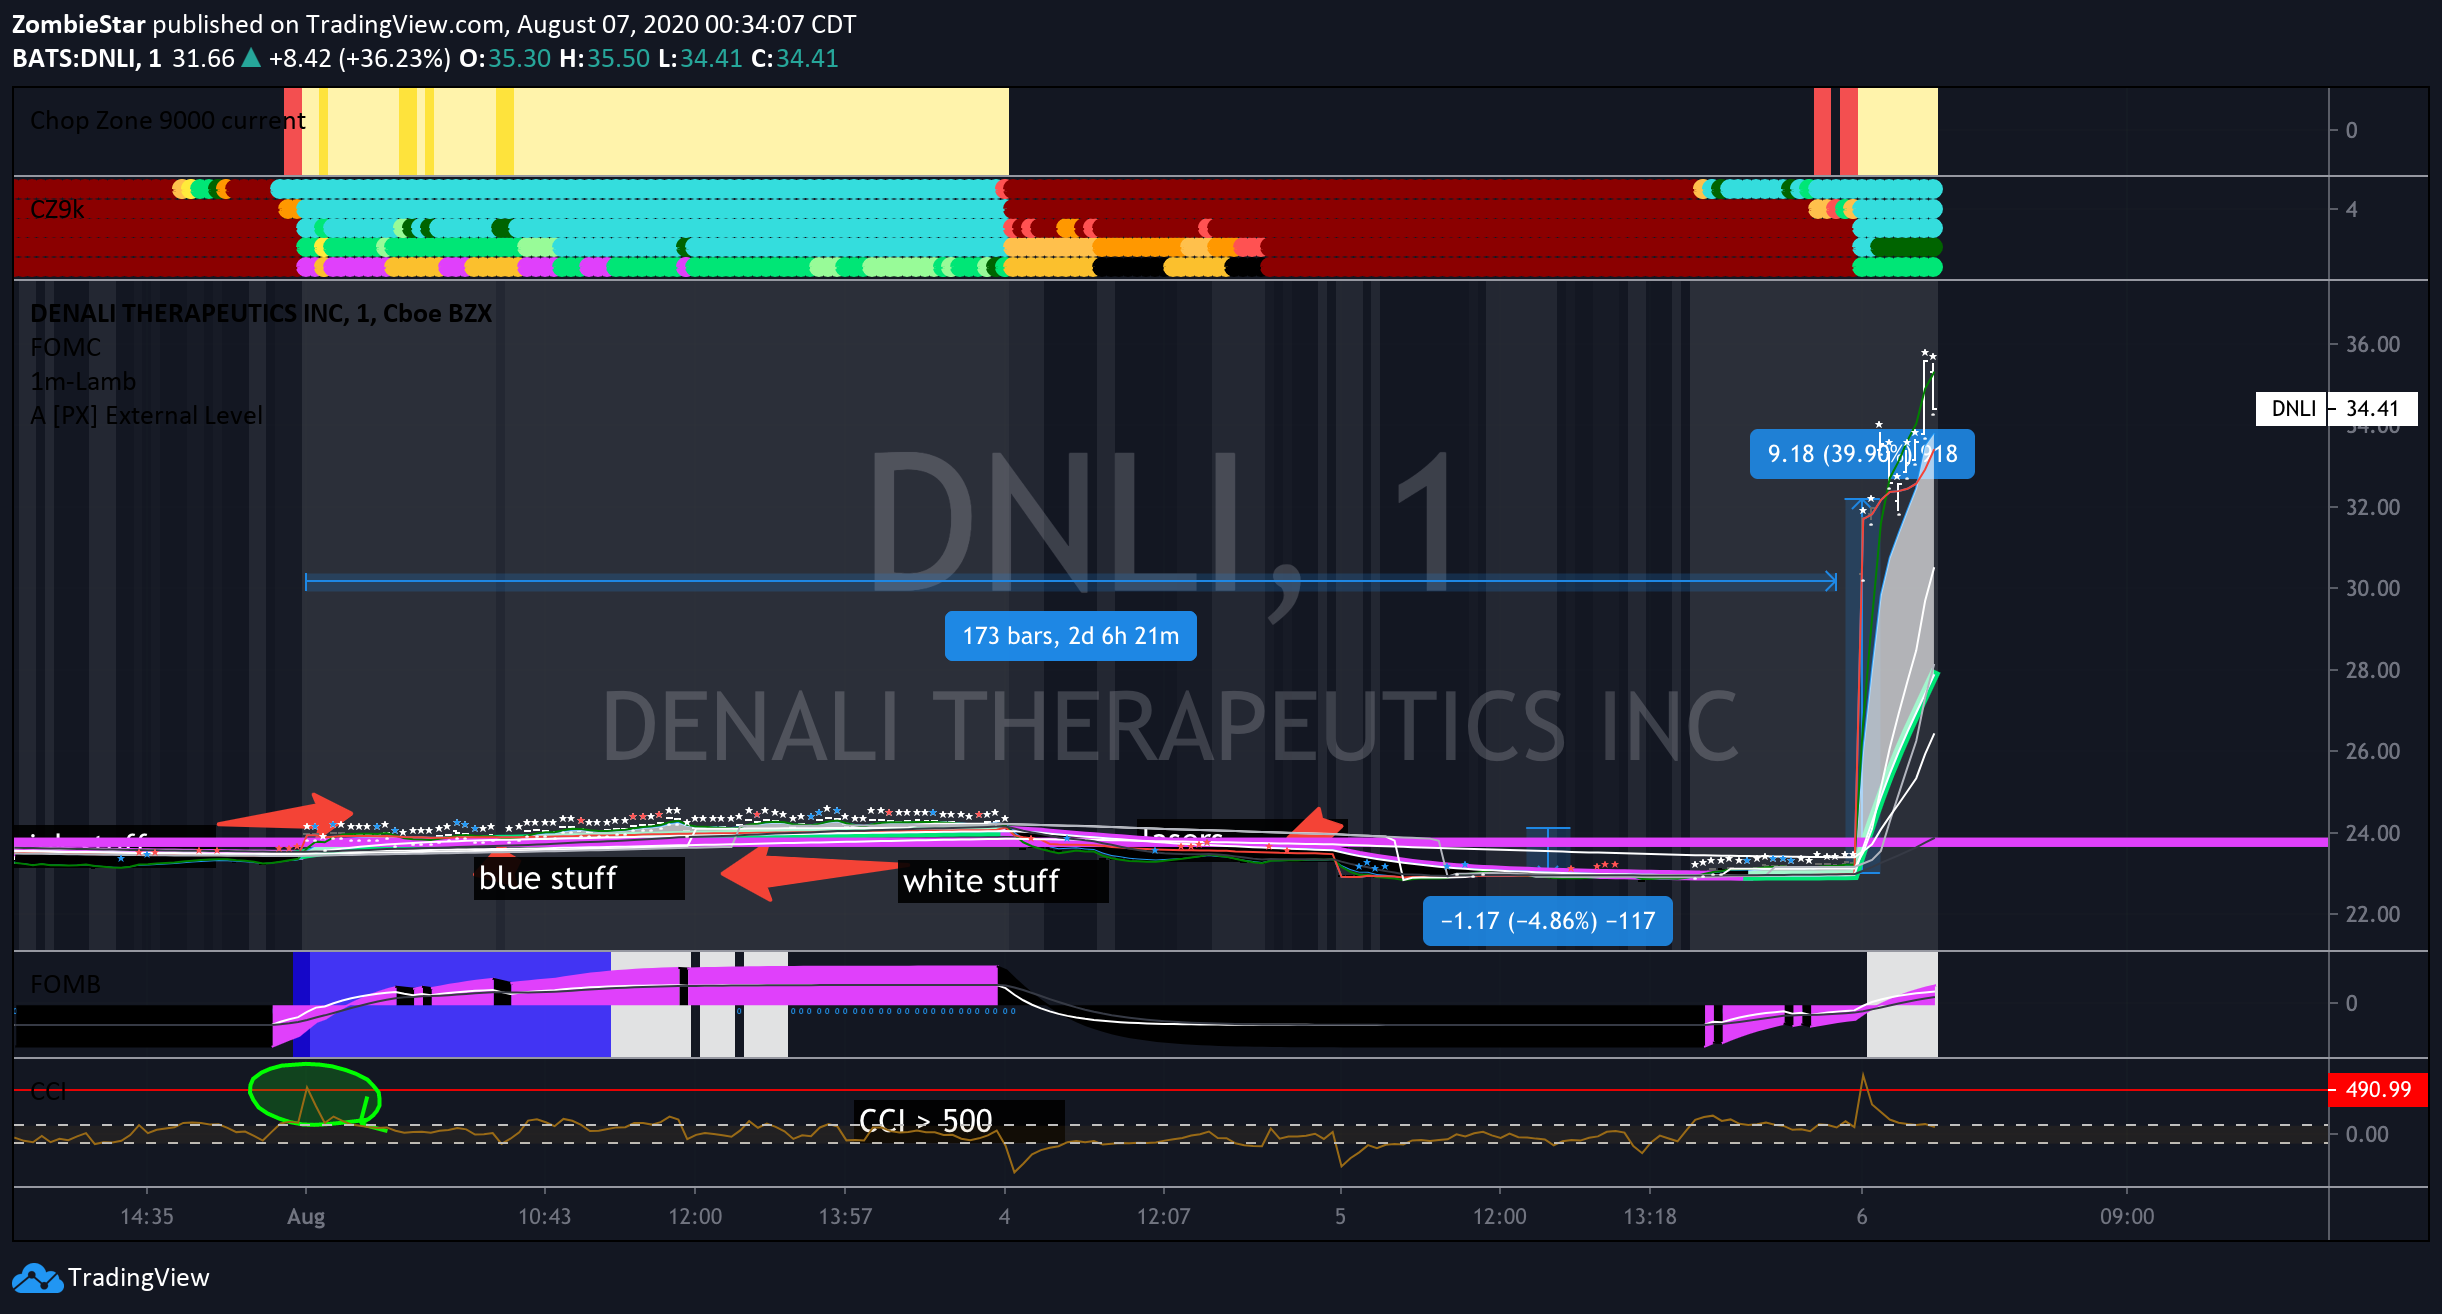
Task: Select the BATS:DNLI, 1 symbol label
Action: pos(87,58)
